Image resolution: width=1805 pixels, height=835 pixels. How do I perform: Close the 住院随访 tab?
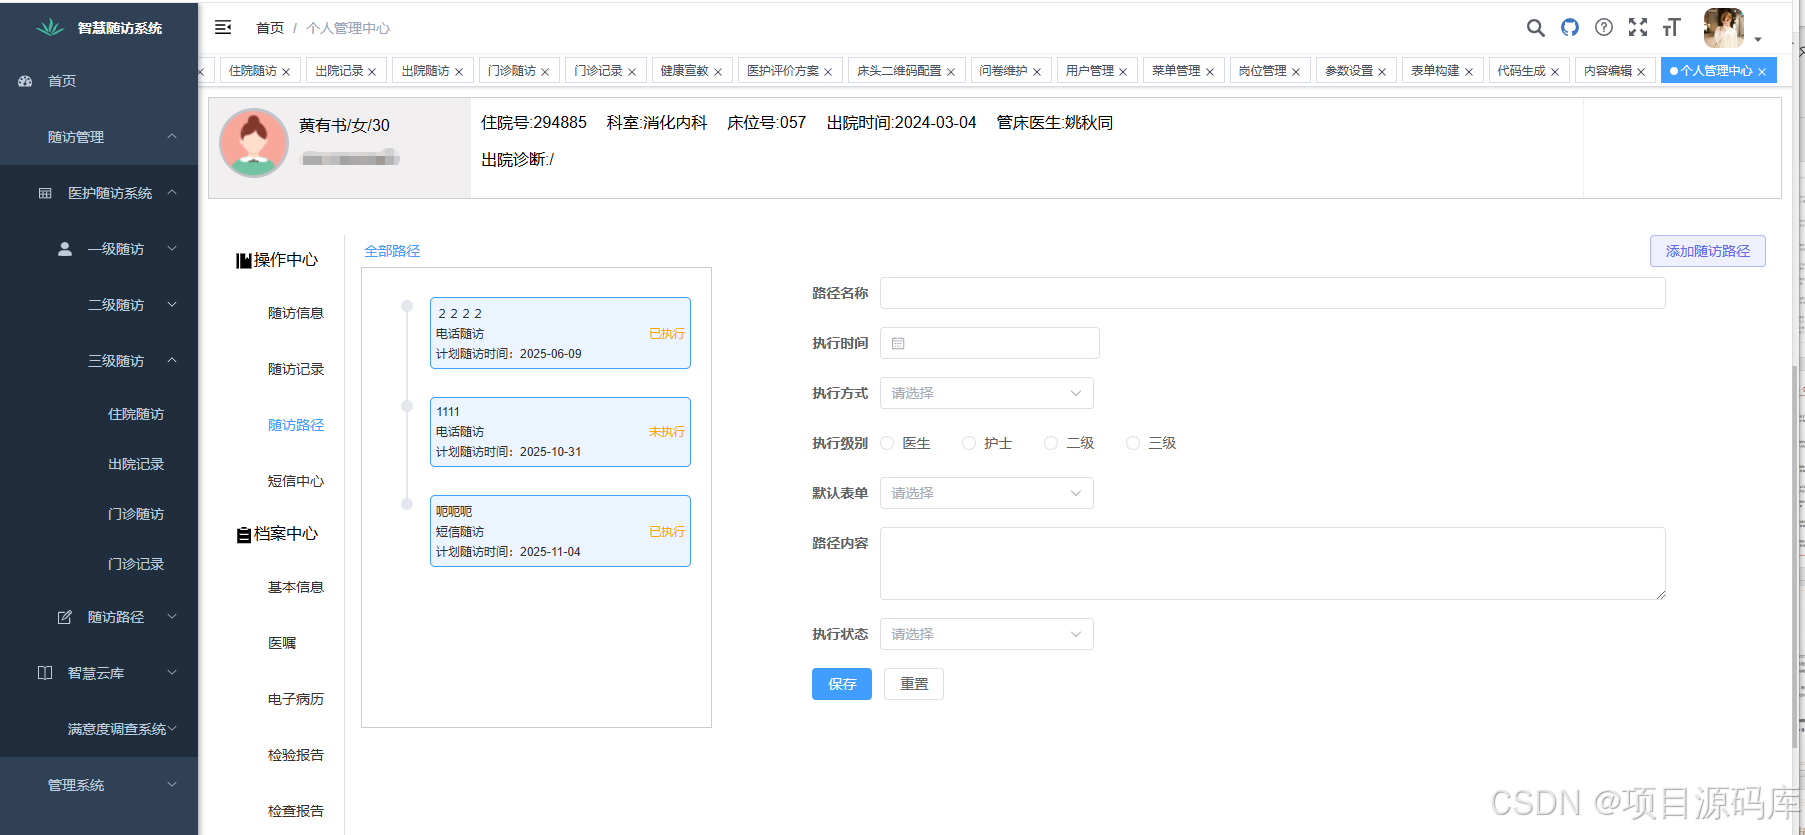286,72
